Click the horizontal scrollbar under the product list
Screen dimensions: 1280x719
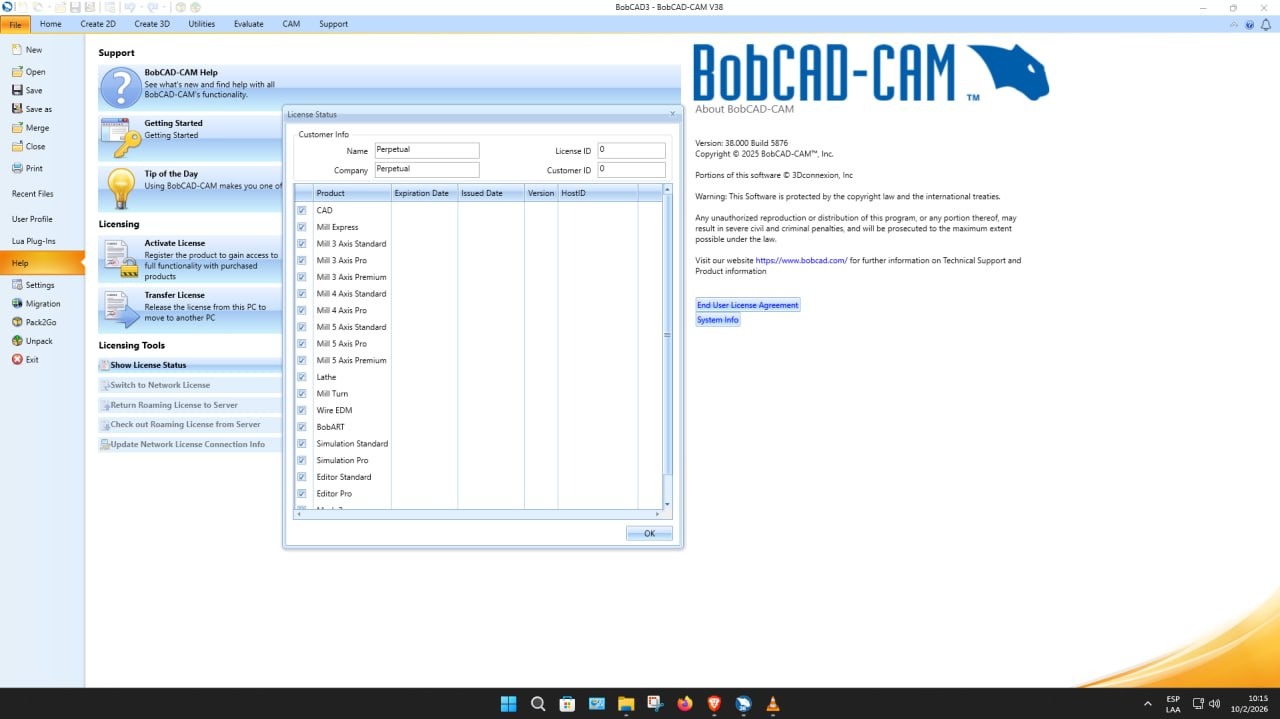click(478, 514)
